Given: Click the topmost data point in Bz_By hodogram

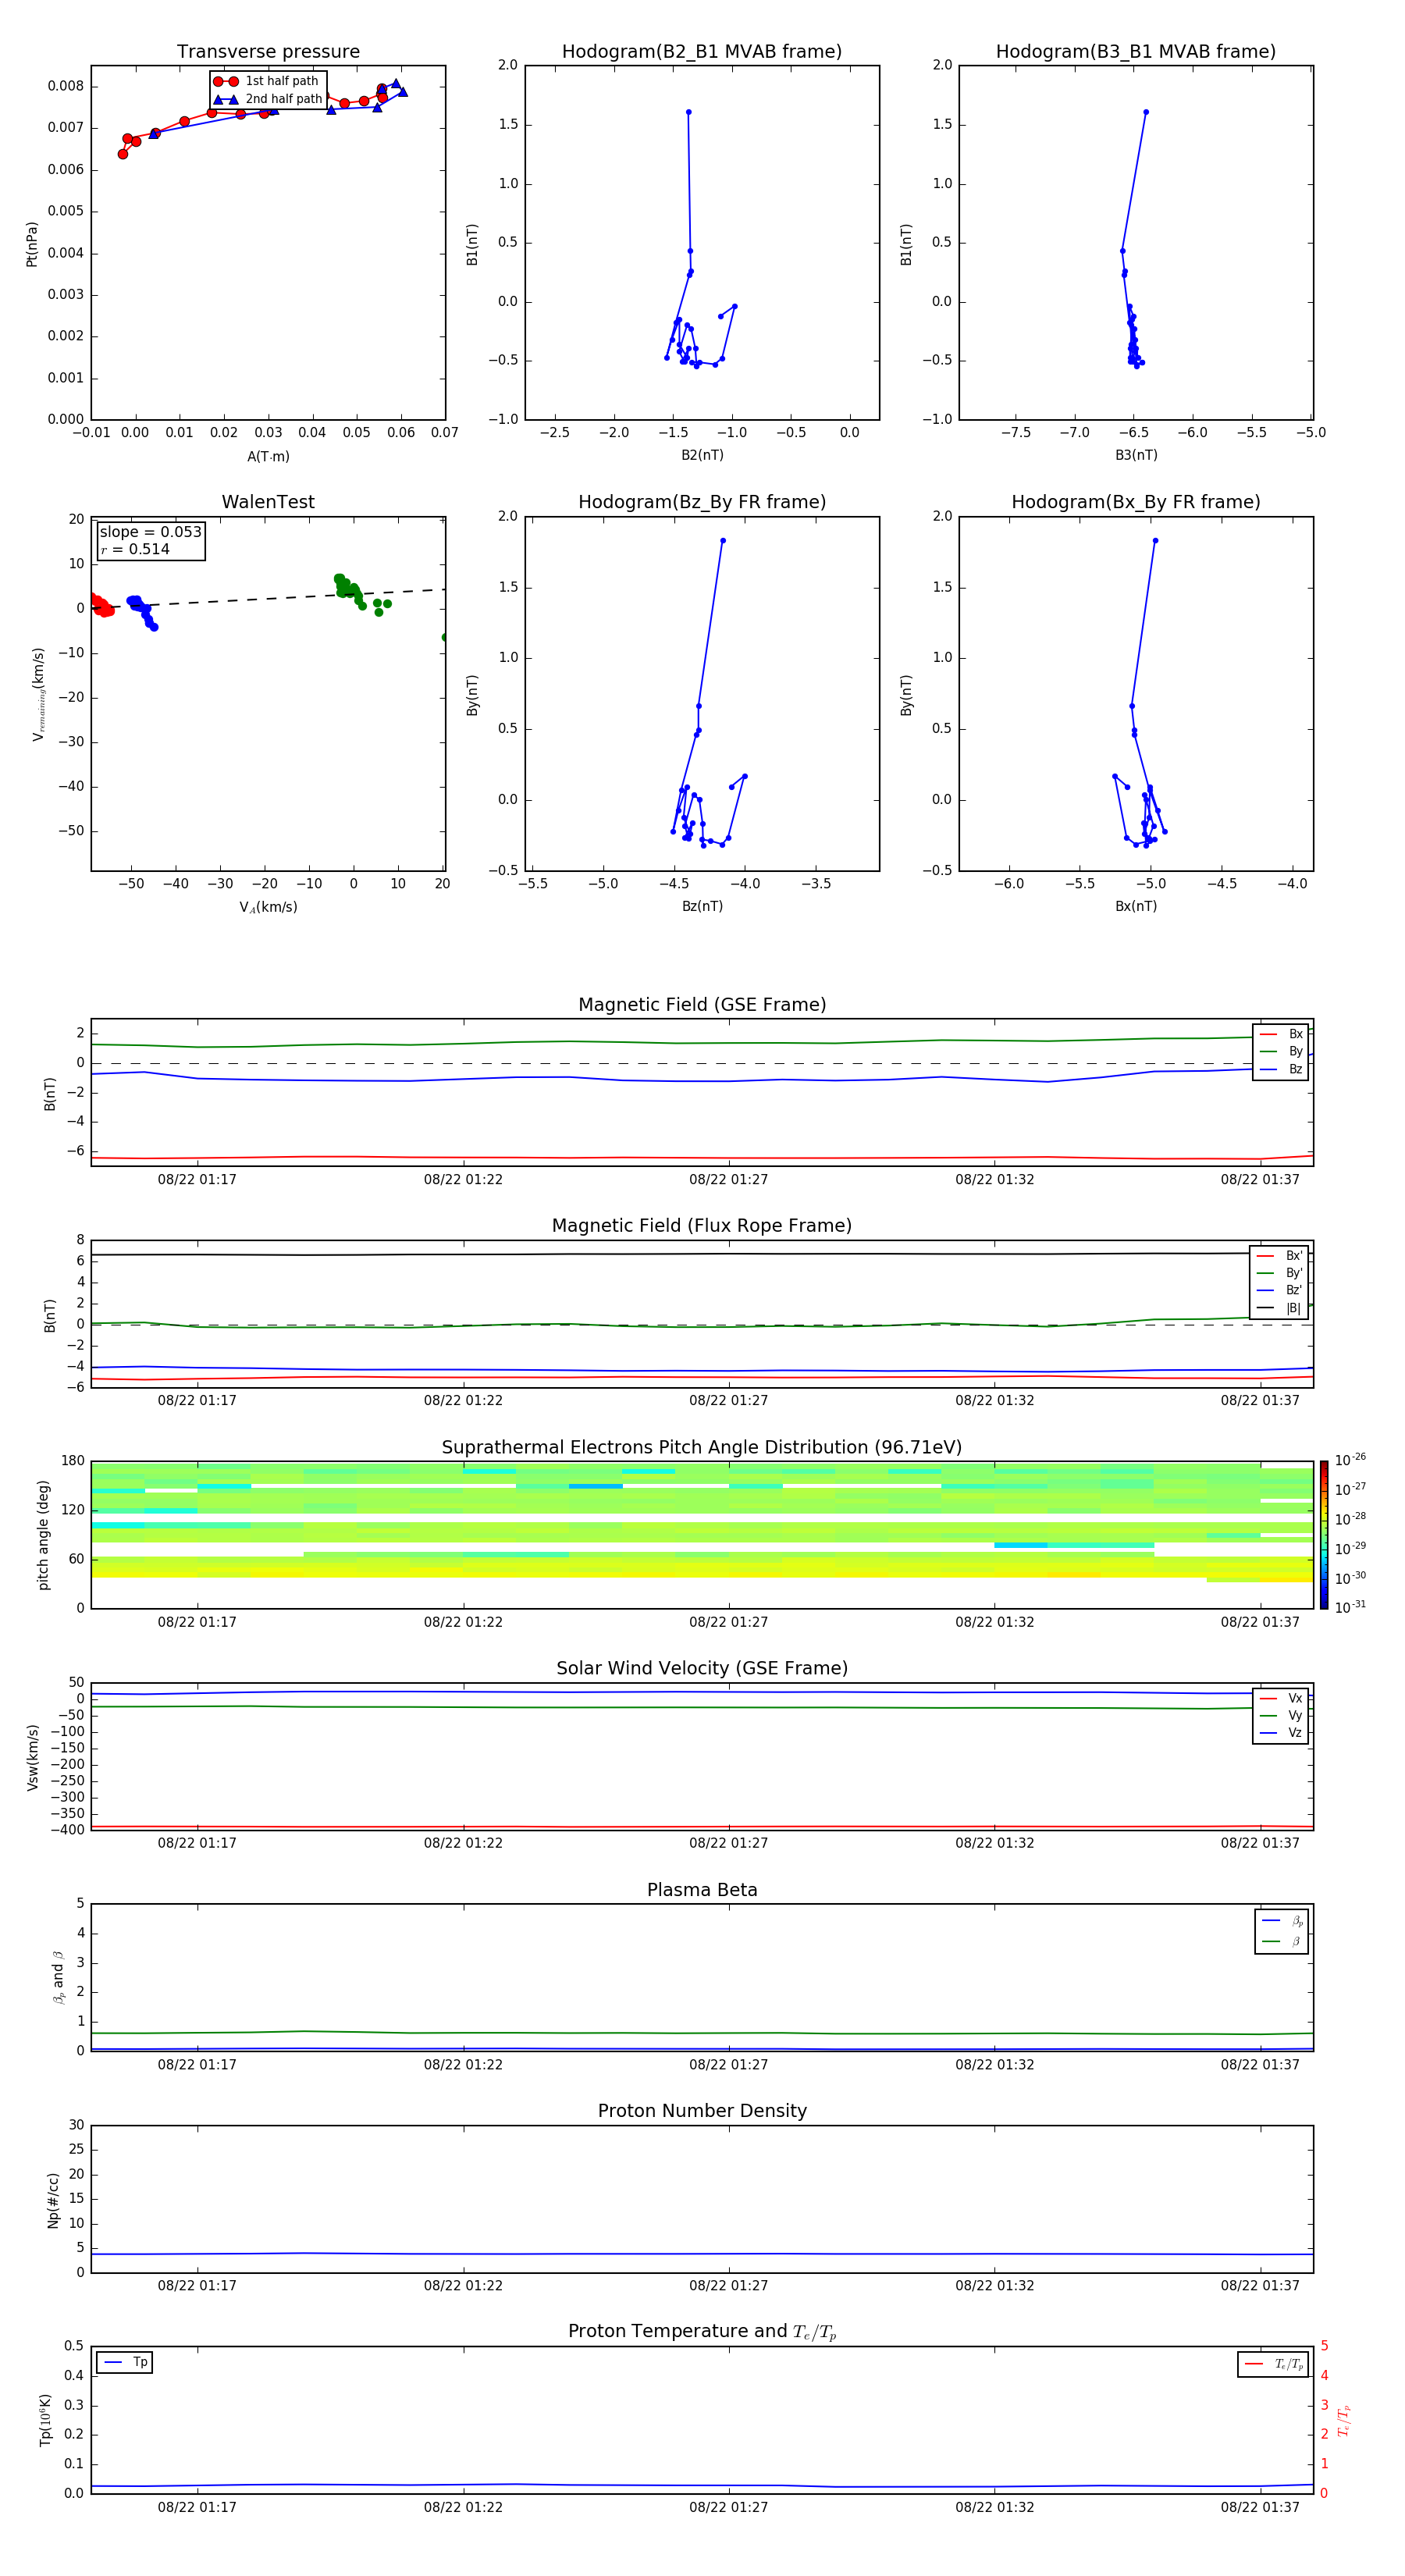Looking at the screenshot, I should 723,541.
